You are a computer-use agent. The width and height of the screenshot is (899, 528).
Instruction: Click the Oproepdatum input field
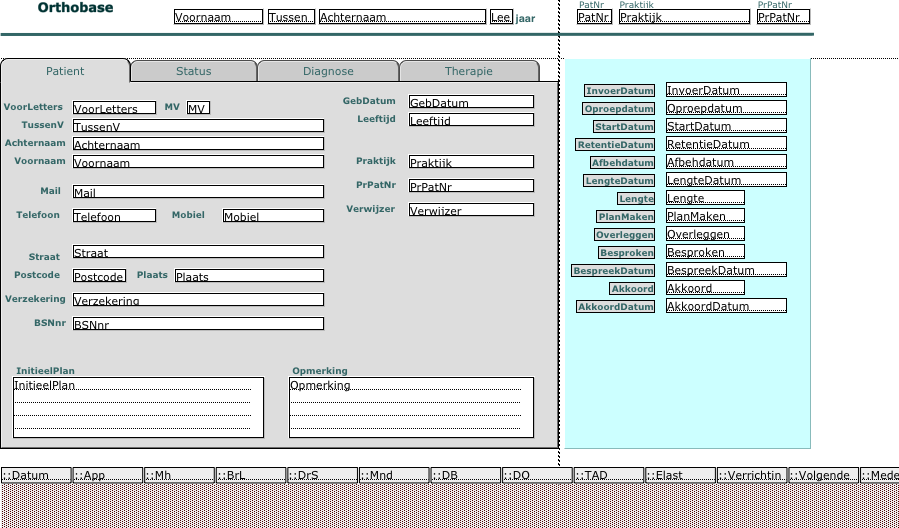point(726,108)
